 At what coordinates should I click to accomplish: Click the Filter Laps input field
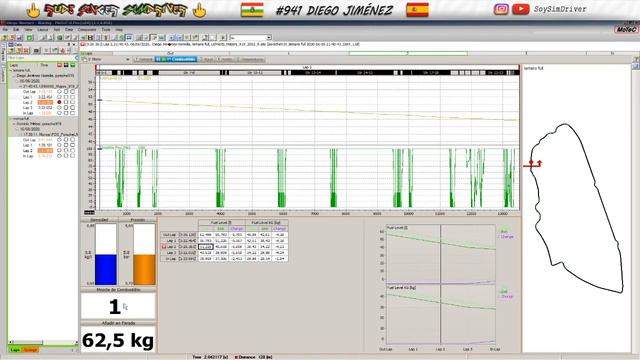point(40,58)
